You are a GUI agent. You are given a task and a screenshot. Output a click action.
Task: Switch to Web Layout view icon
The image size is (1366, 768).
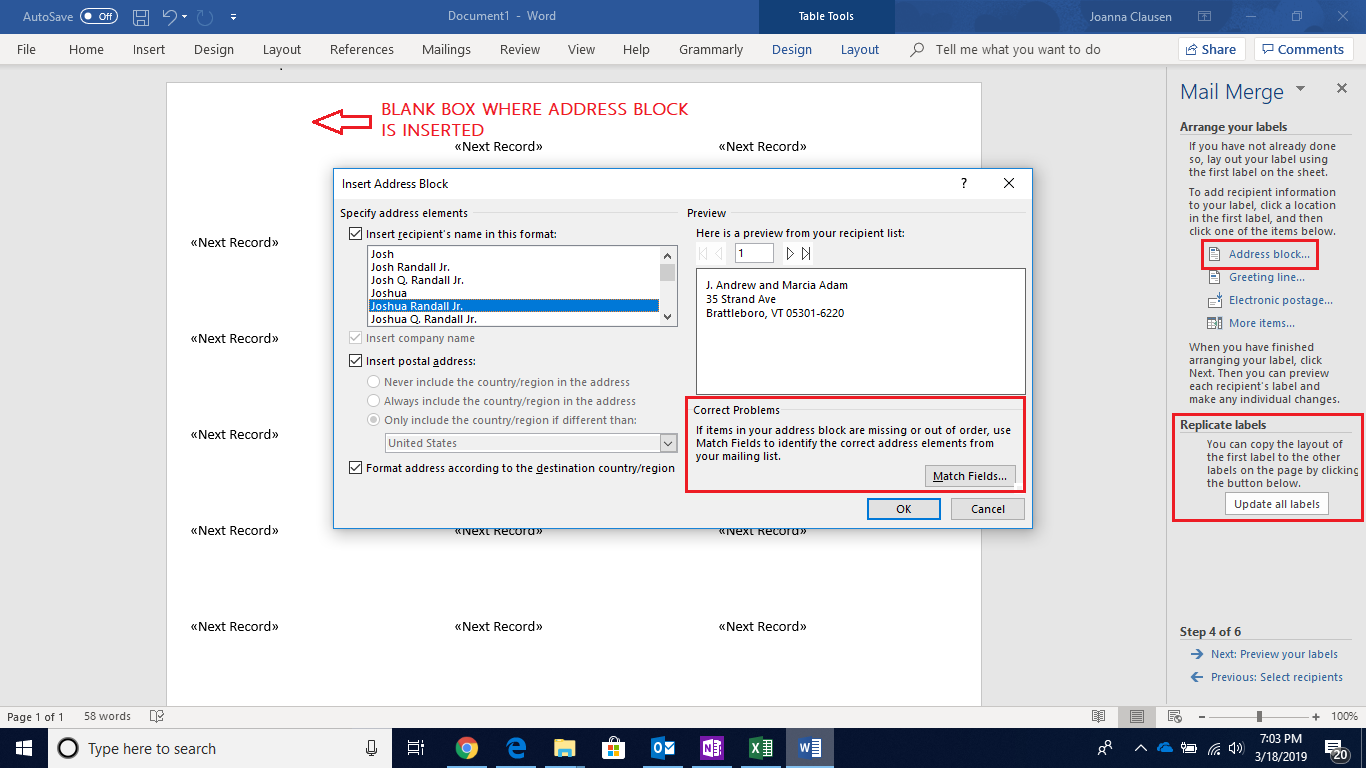pyautogui.click(x=1174, y=716)
